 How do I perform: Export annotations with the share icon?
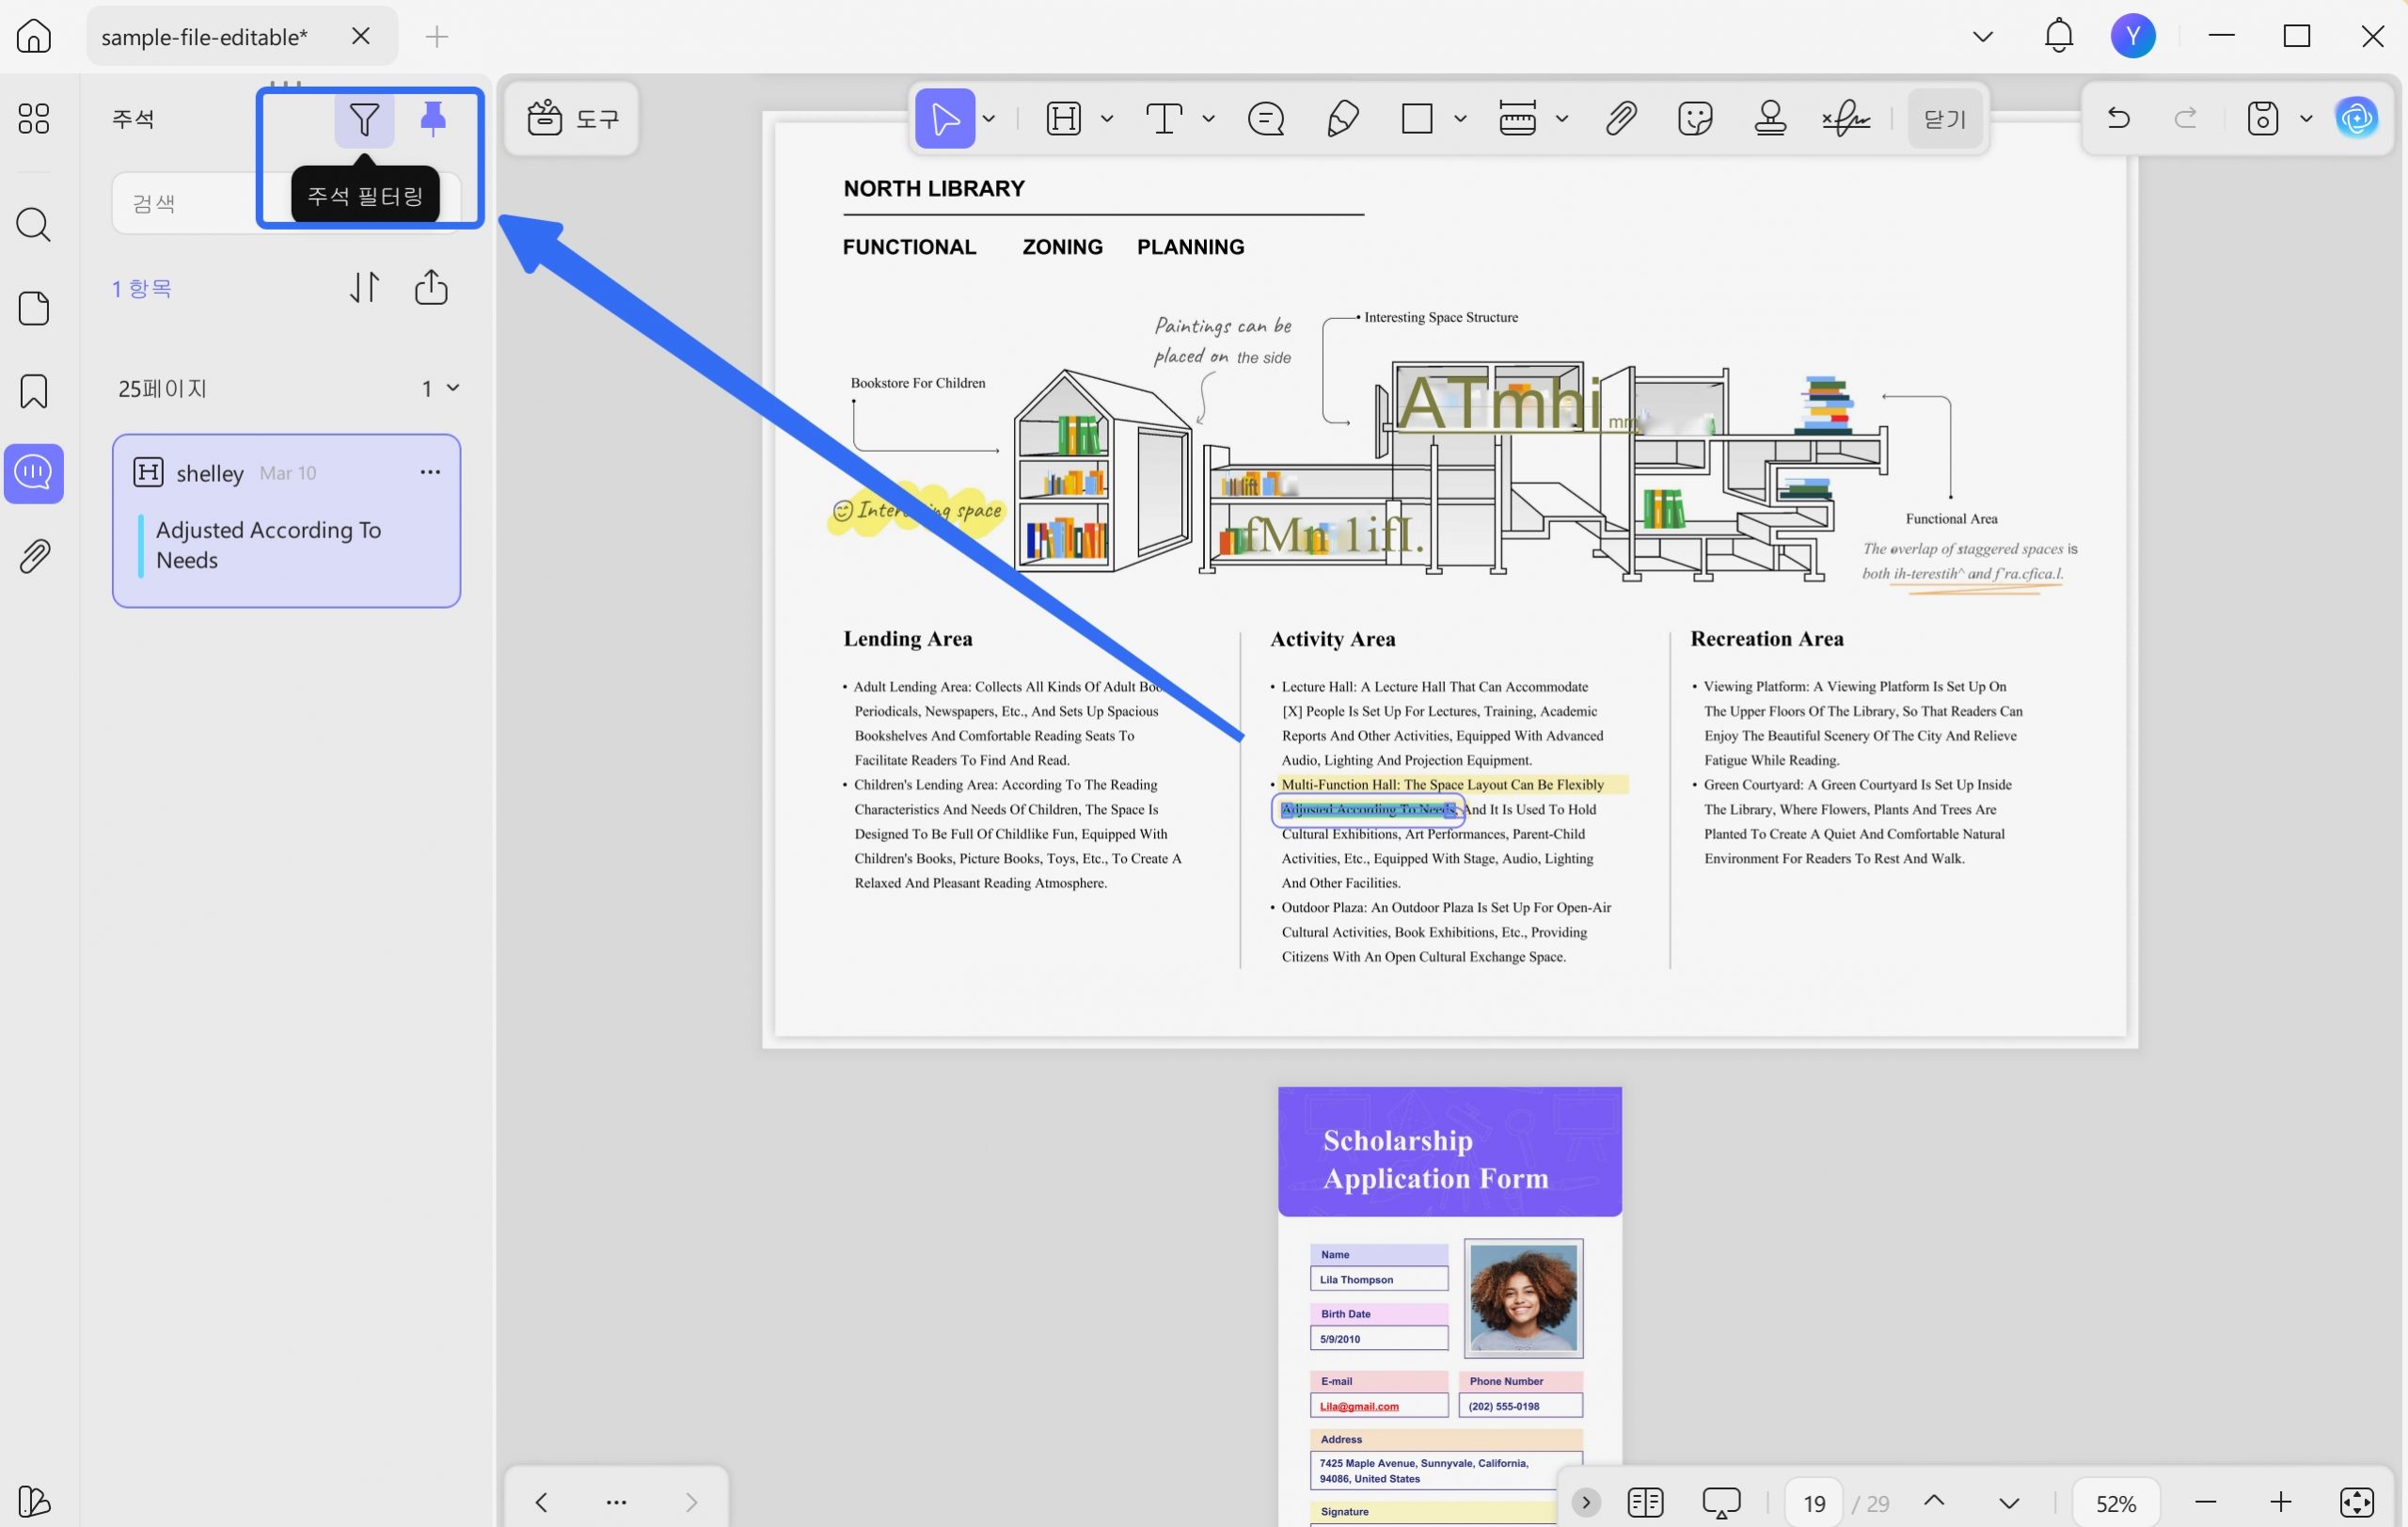pos(431,288)
